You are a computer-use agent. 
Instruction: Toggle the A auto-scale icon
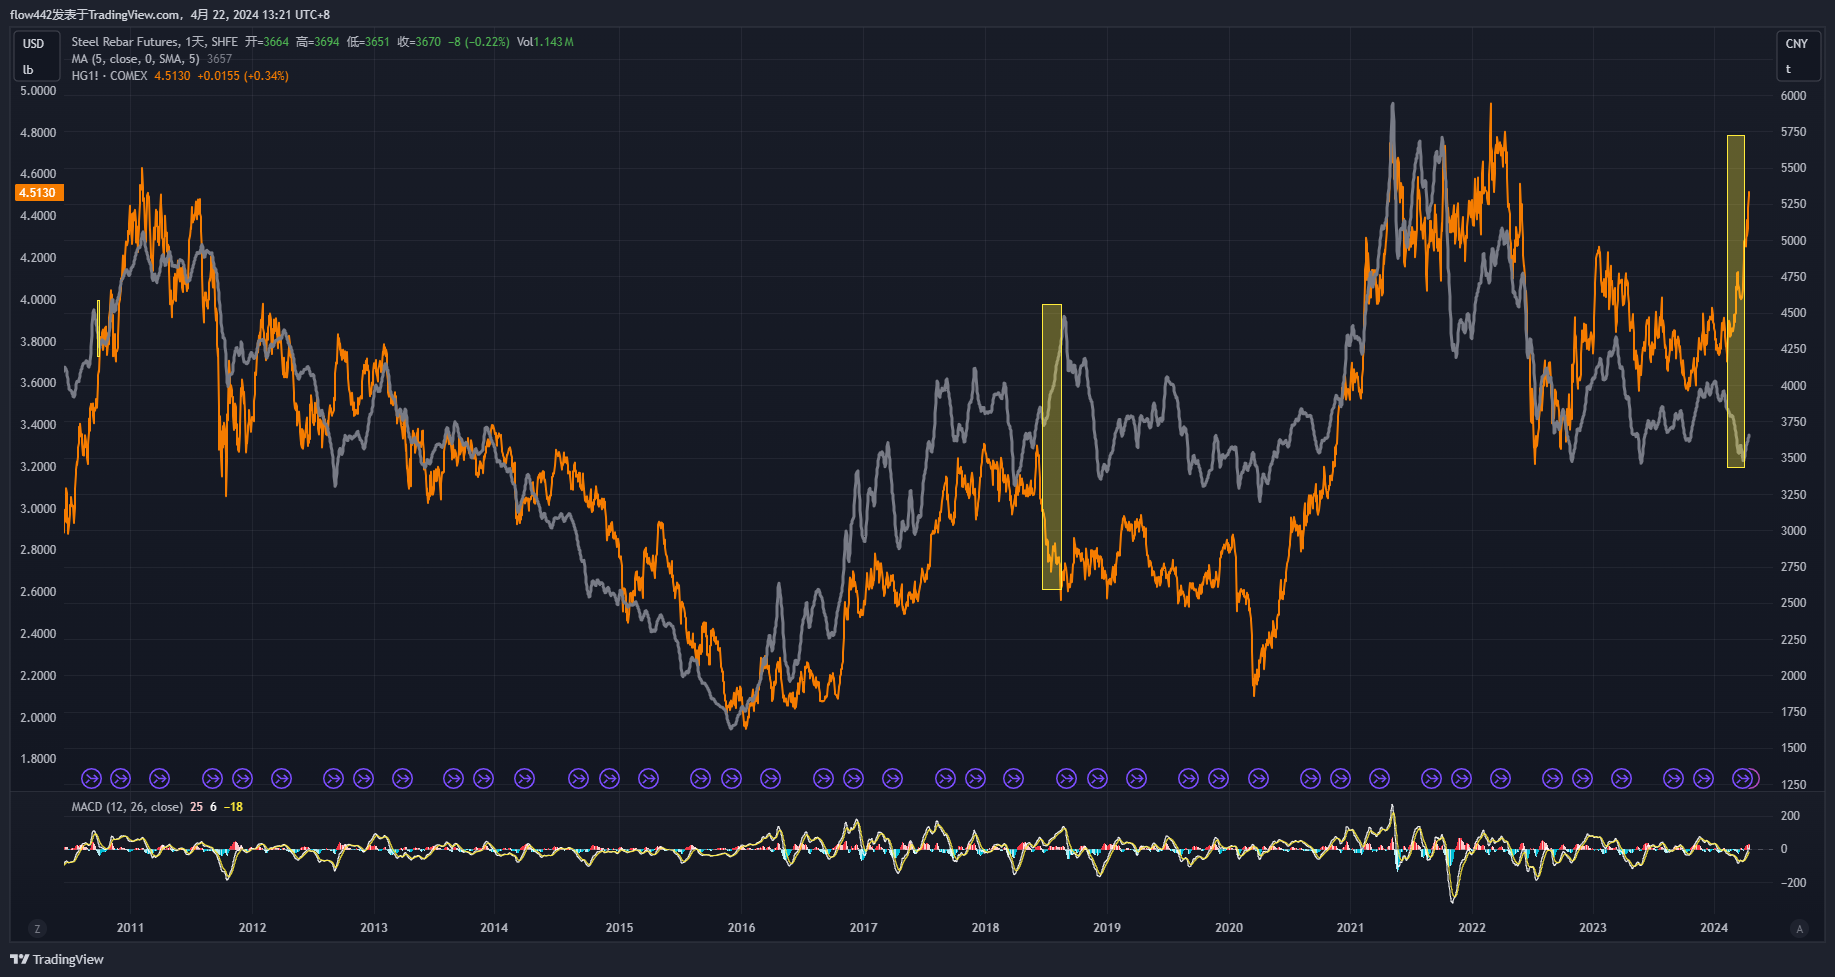pyautogui.click(x=1799, y=929)
